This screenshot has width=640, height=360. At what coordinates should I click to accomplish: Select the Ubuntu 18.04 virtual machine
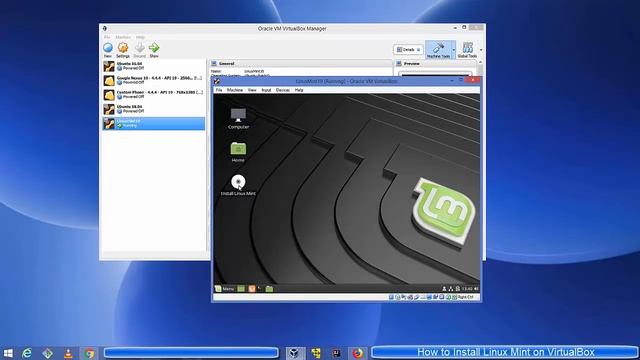154,109
